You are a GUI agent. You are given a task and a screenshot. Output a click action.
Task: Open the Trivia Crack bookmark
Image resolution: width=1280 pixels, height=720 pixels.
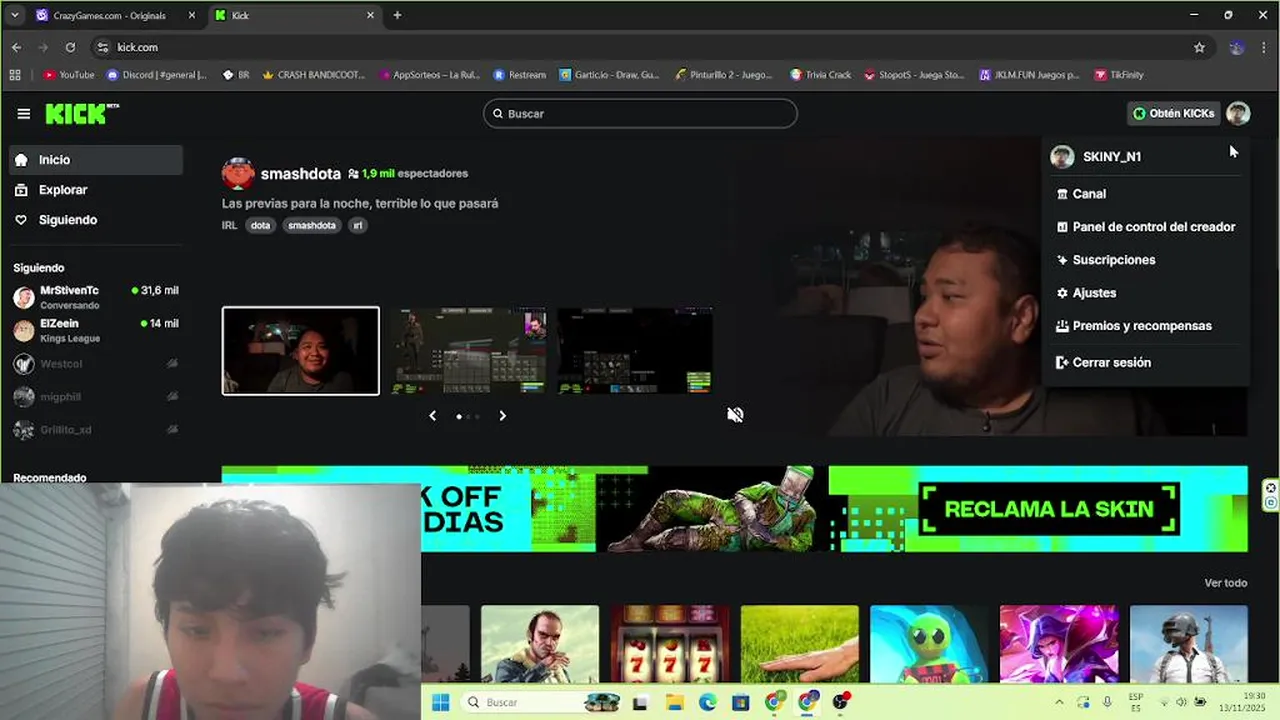click(820, 75)
